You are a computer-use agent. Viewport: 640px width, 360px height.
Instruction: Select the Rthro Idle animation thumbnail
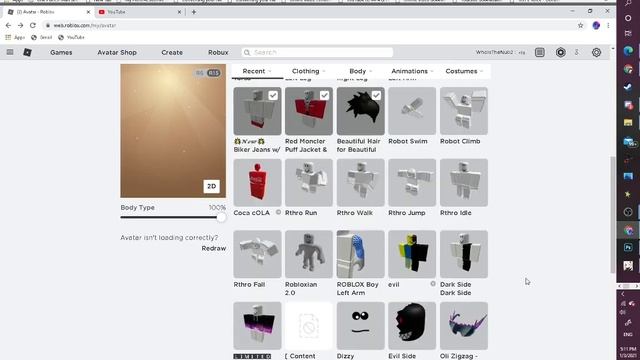pyautogui.click(x=464, y=182)
